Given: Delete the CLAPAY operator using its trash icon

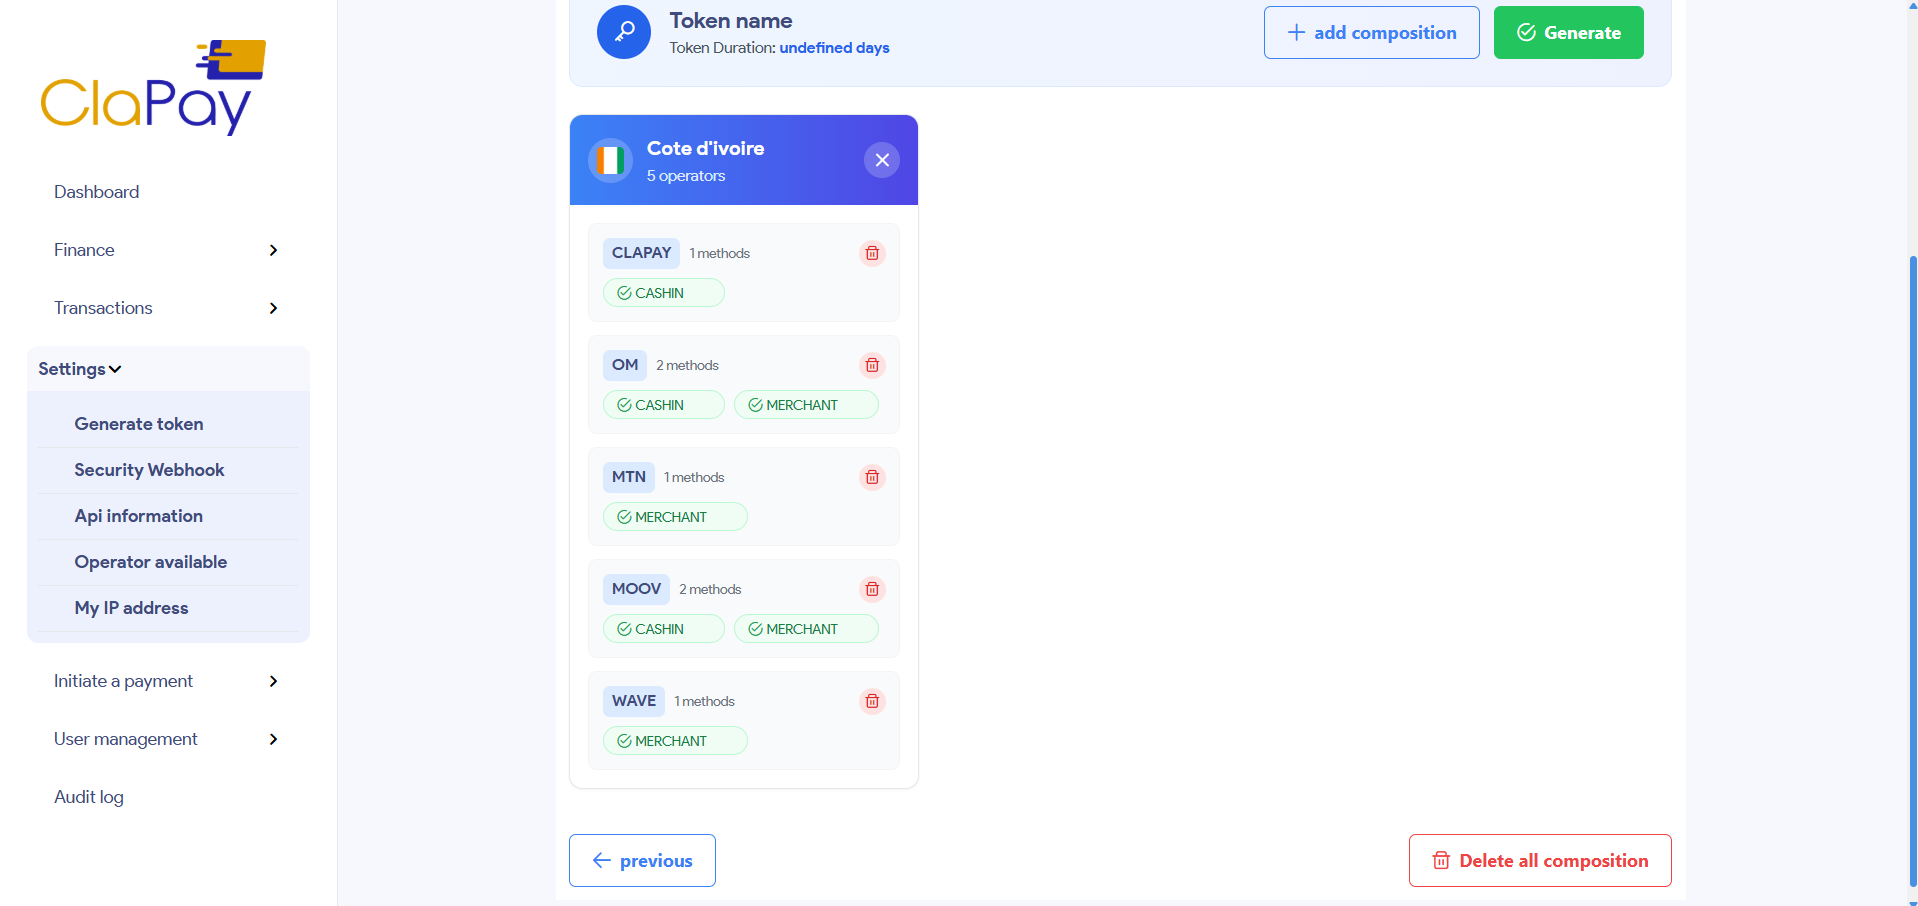Looking at the screenshot, I should [x=871, y=253].
